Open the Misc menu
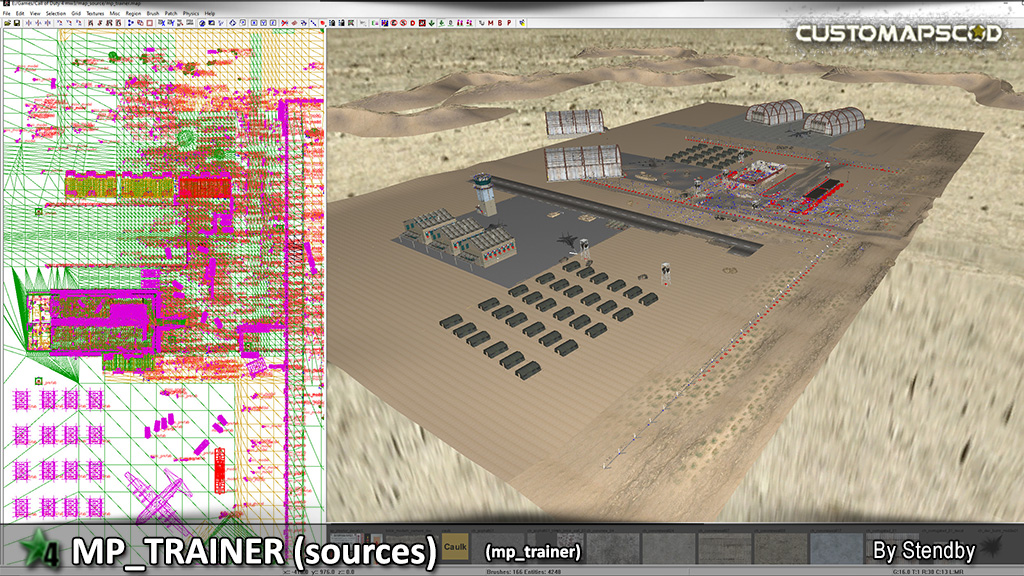Screen dimensions: 1024x576 pyautogui.click(x=115, y=13)
